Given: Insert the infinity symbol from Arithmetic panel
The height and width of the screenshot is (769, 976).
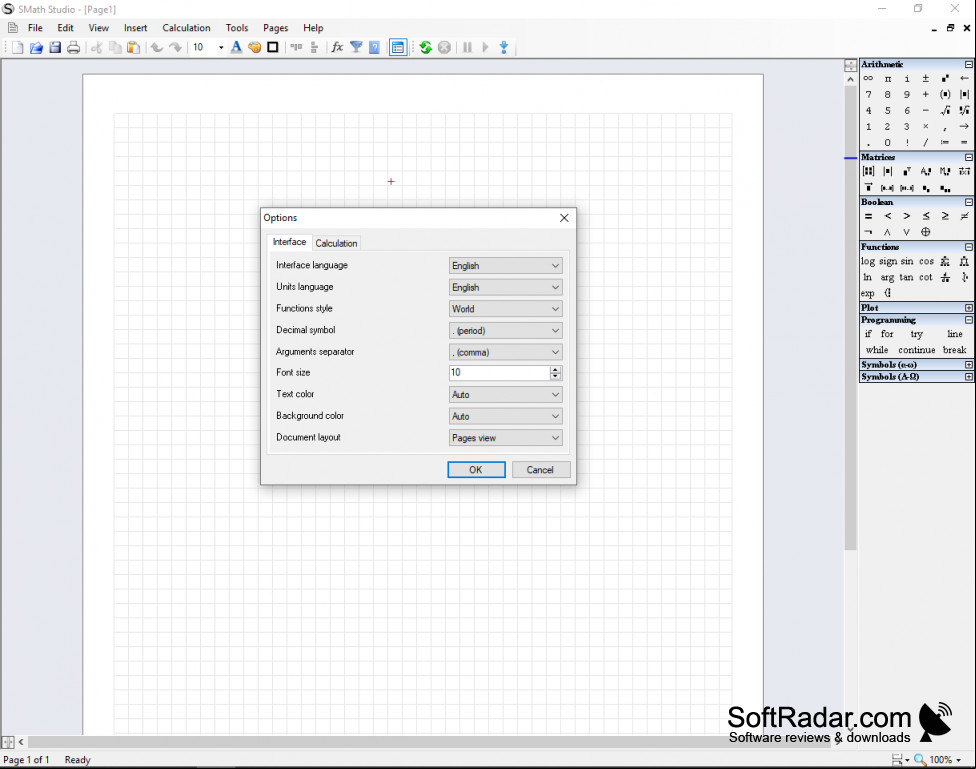Looking at the screenshot, I should coord(868,78).
